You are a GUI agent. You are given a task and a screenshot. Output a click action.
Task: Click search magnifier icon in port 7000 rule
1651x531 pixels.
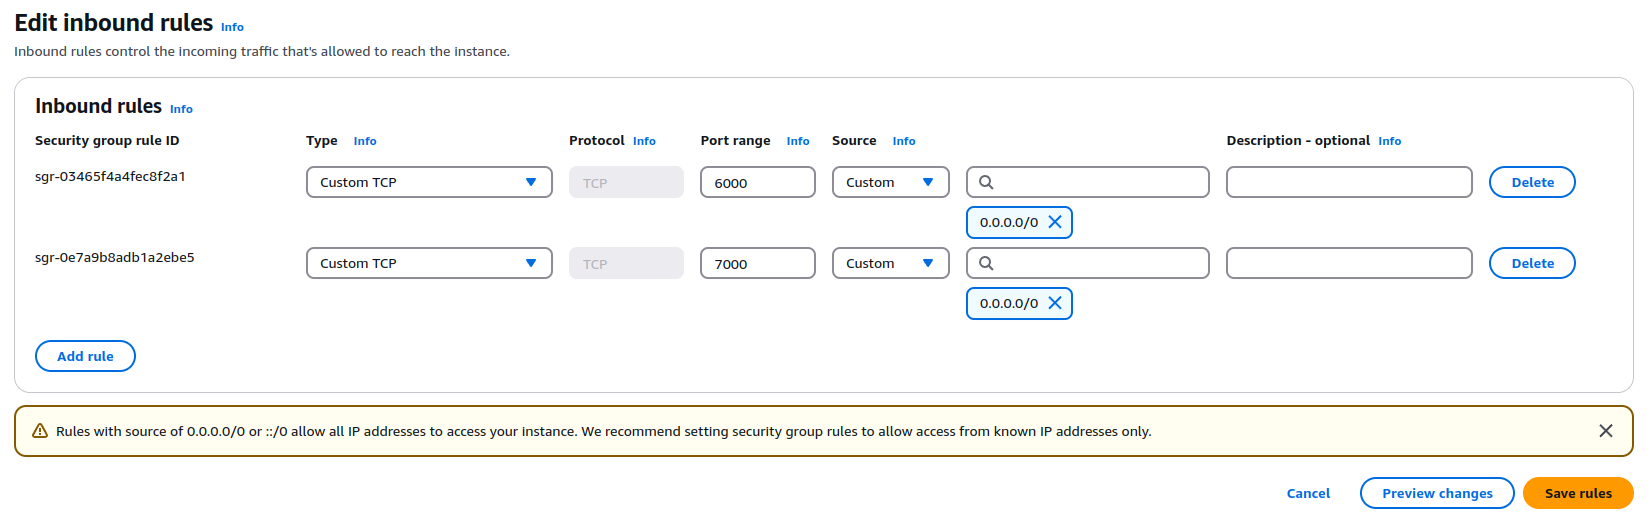tap(986, 263)
